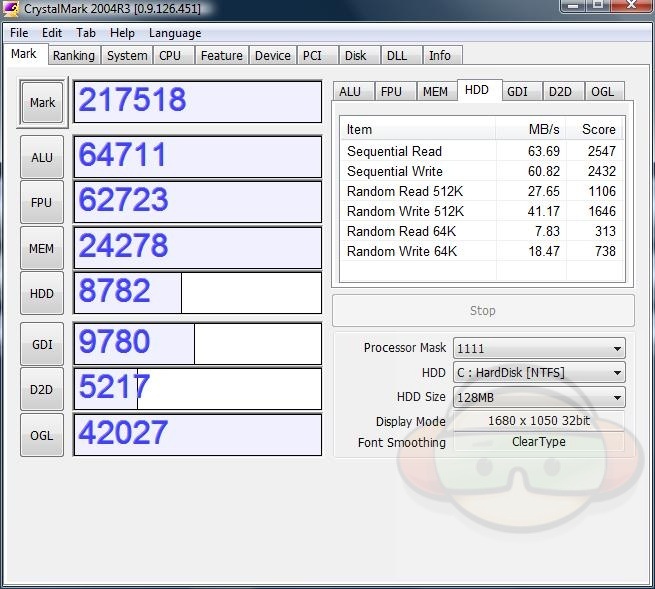Screen dimensions: 655x589
Task: Launch the MEM benchmark test
Action: (42, 248)
